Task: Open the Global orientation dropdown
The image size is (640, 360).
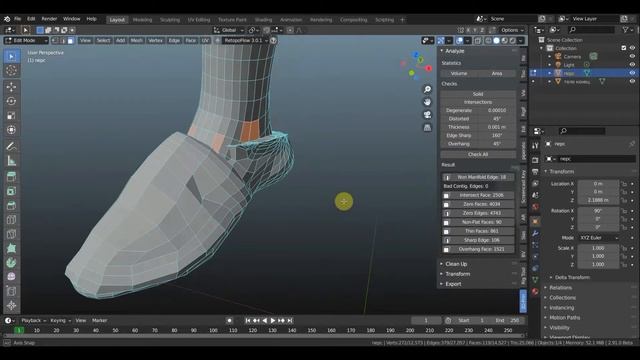Action: [229, 30]
